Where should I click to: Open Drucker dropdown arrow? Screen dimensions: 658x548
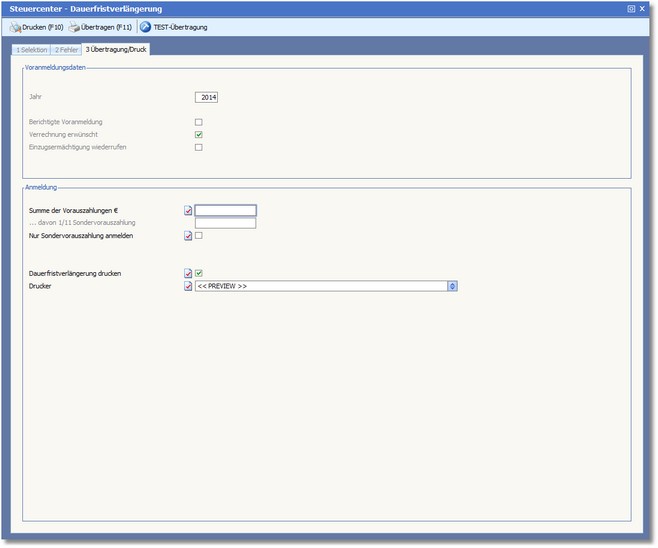(452, 286)
